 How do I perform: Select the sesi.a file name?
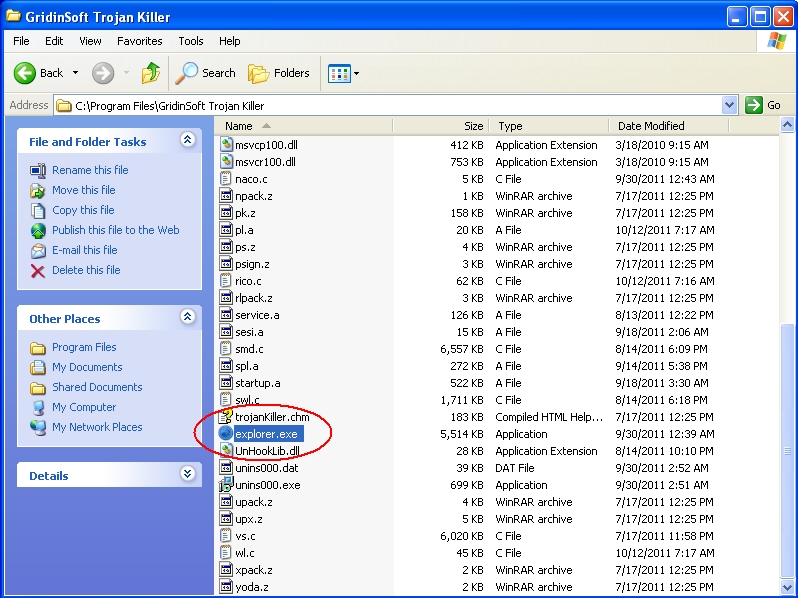coord(249,332)
